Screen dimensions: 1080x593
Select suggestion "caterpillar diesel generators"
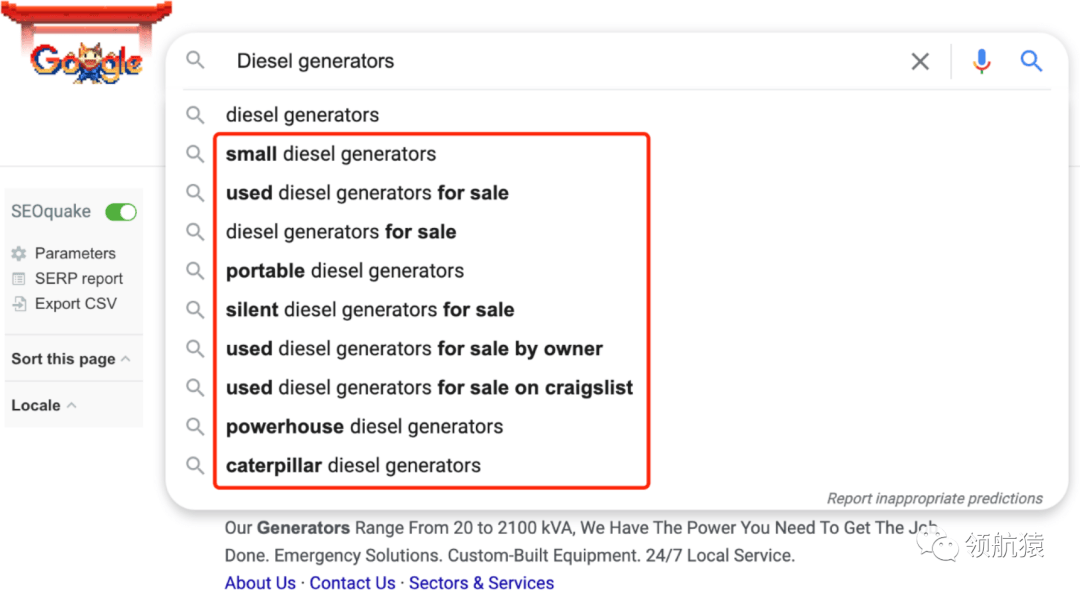click(x=353, y=466)
